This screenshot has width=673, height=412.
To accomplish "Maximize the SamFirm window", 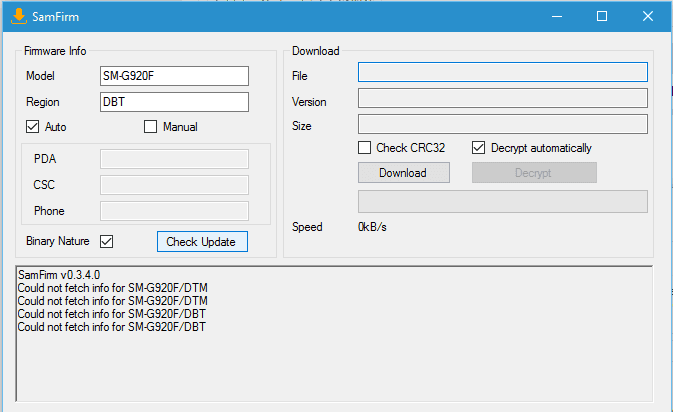I will coord(602,16).
